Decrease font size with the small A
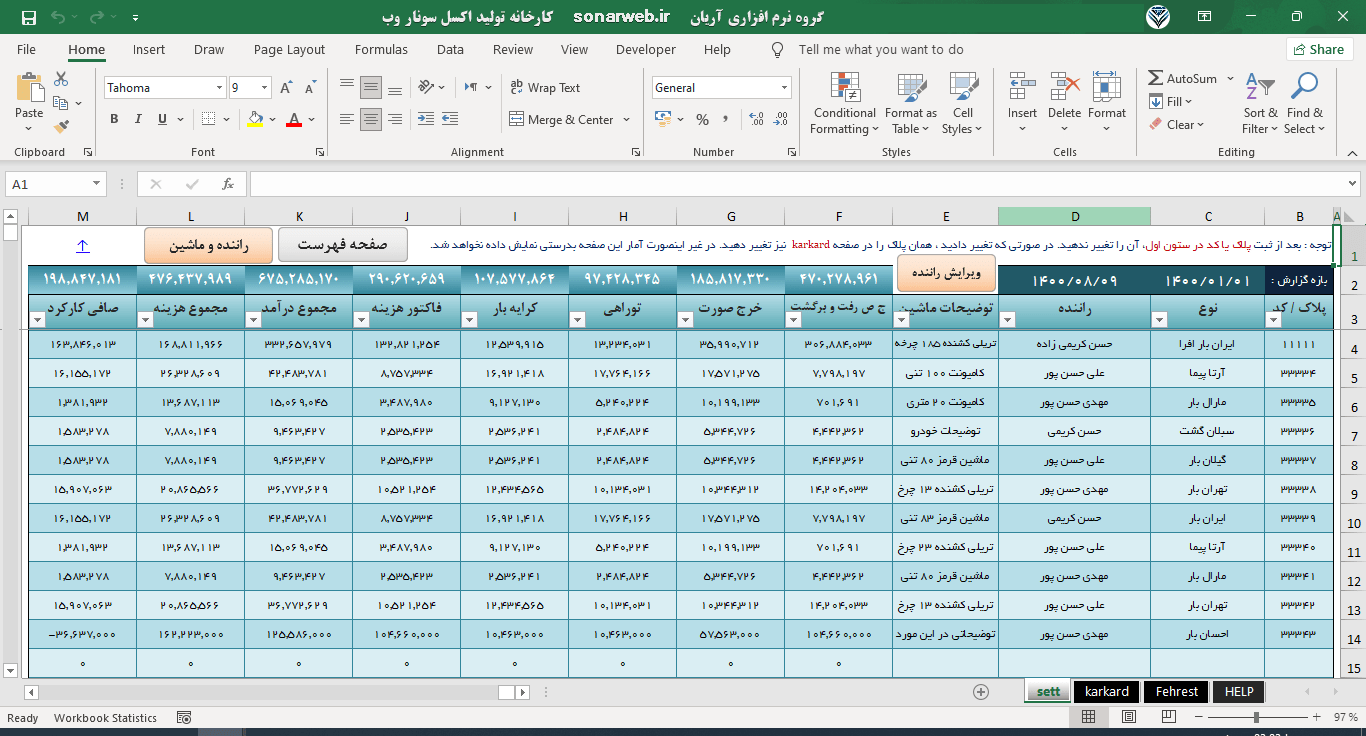 coord(312,88)
